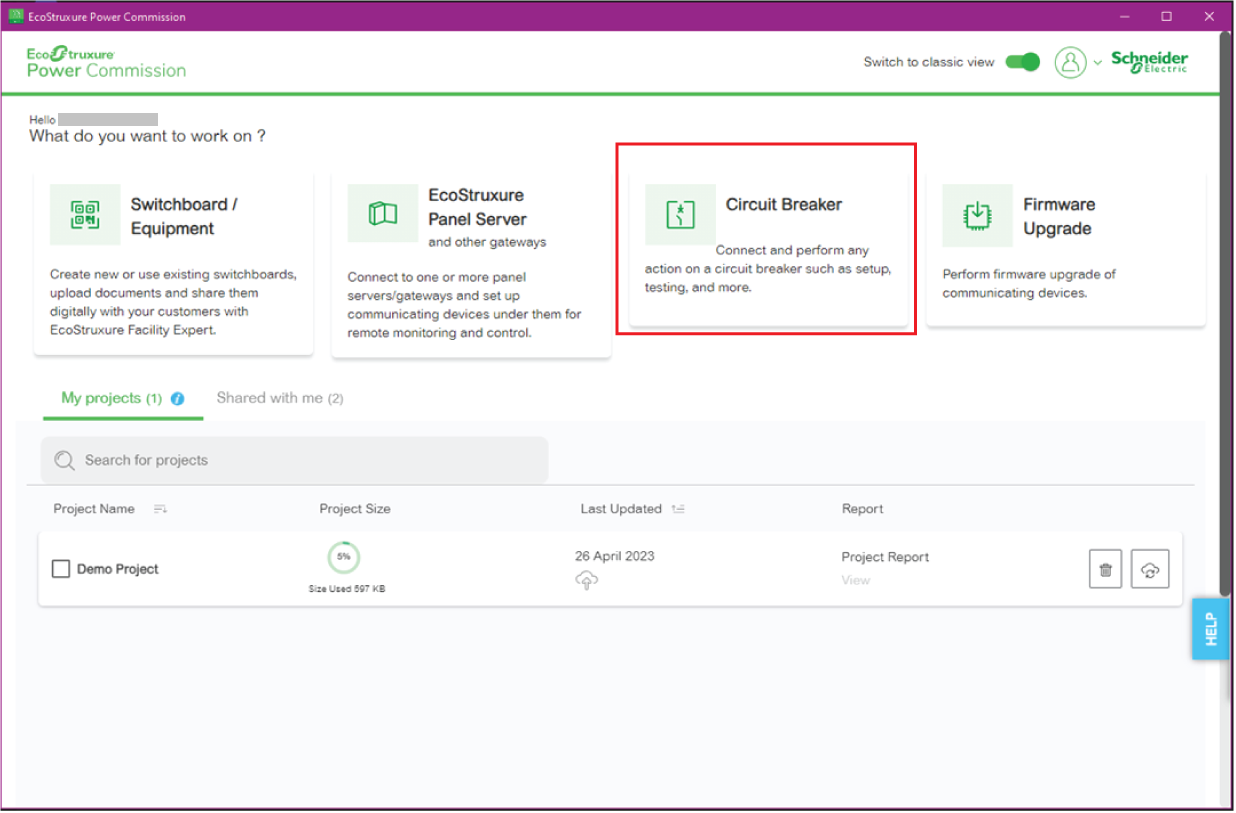Click the Circuit Breaker icon
Viewport: 1236px width, 813px height.
680,214
